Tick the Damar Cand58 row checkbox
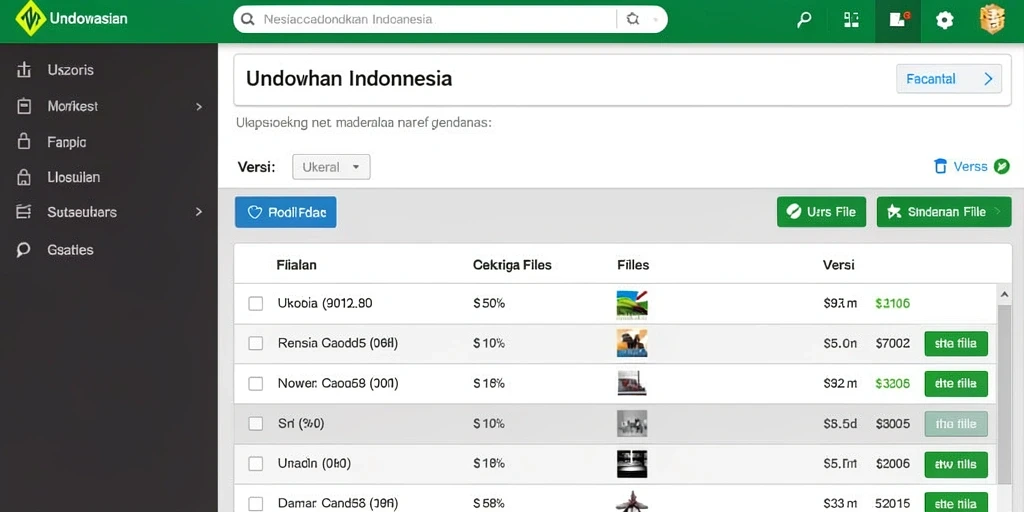 click(256, 504)
